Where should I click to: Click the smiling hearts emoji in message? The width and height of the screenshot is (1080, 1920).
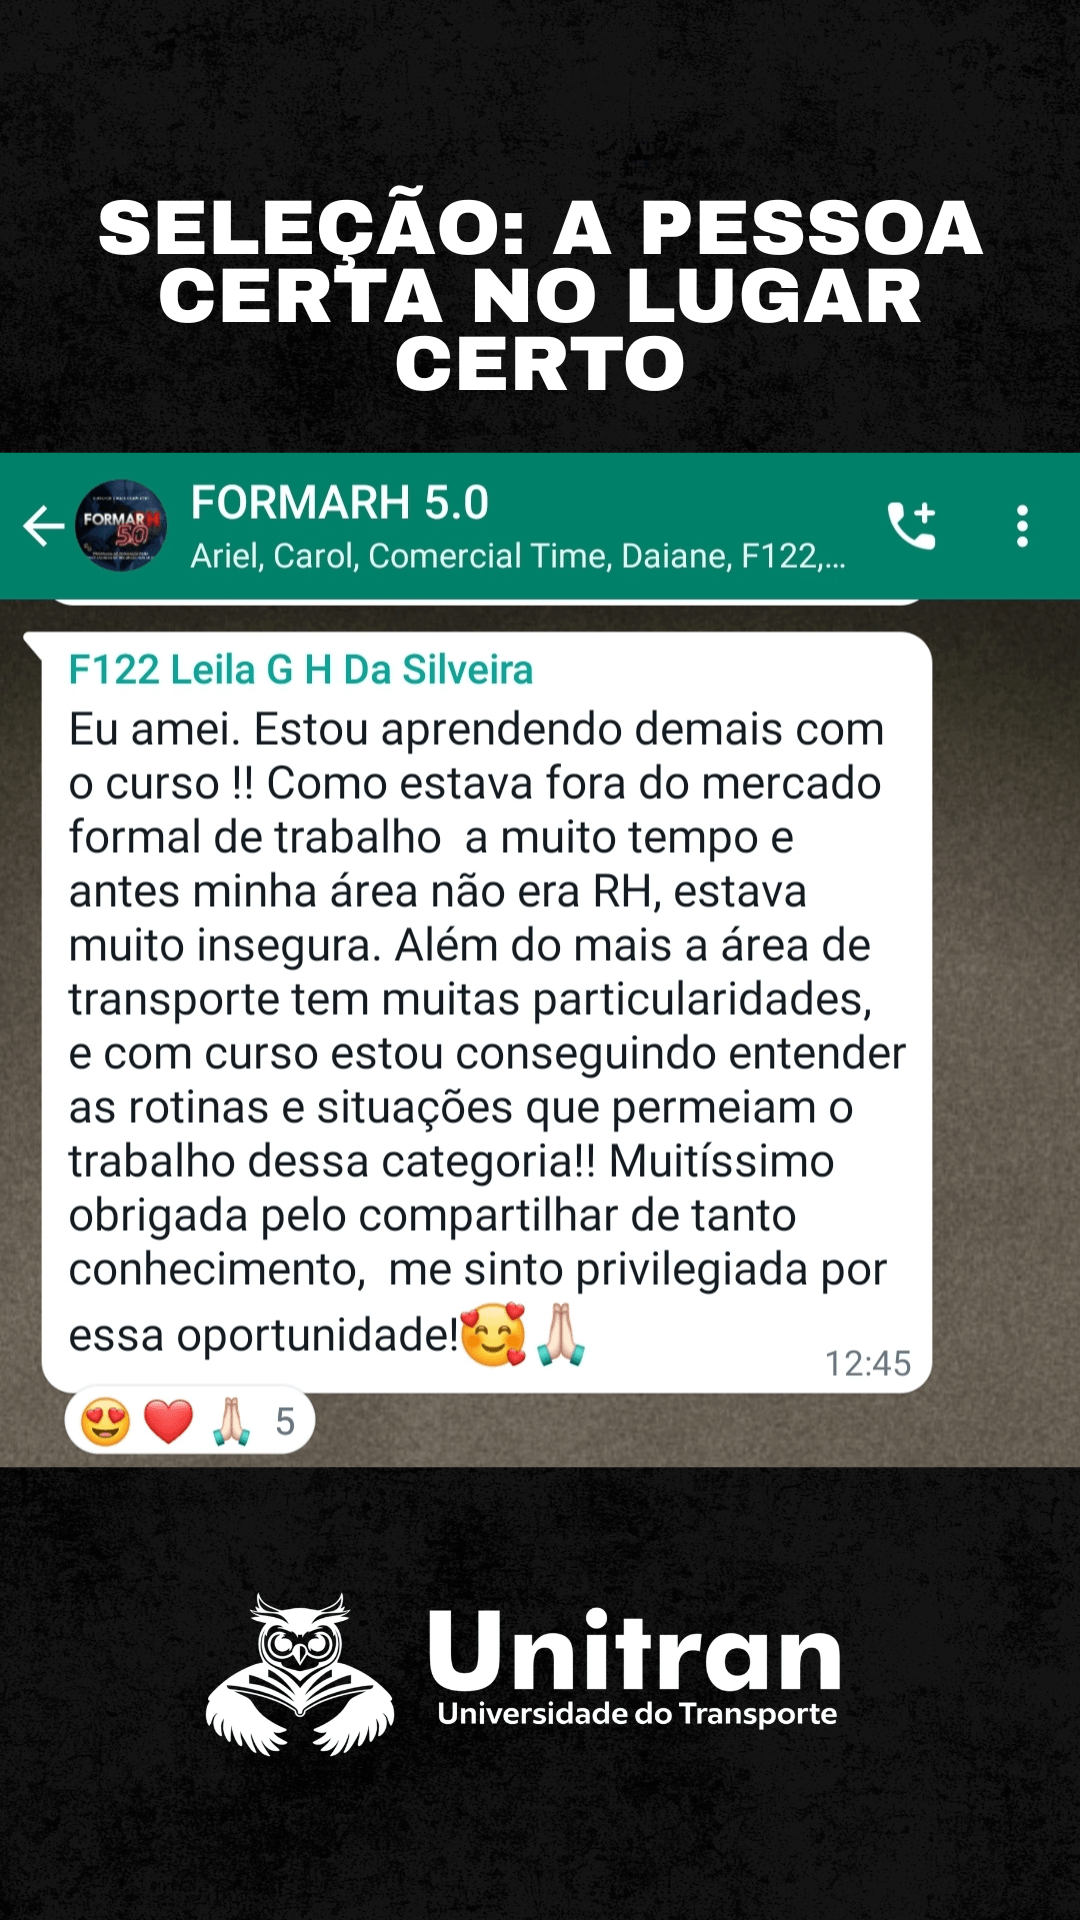[494, 1335]
